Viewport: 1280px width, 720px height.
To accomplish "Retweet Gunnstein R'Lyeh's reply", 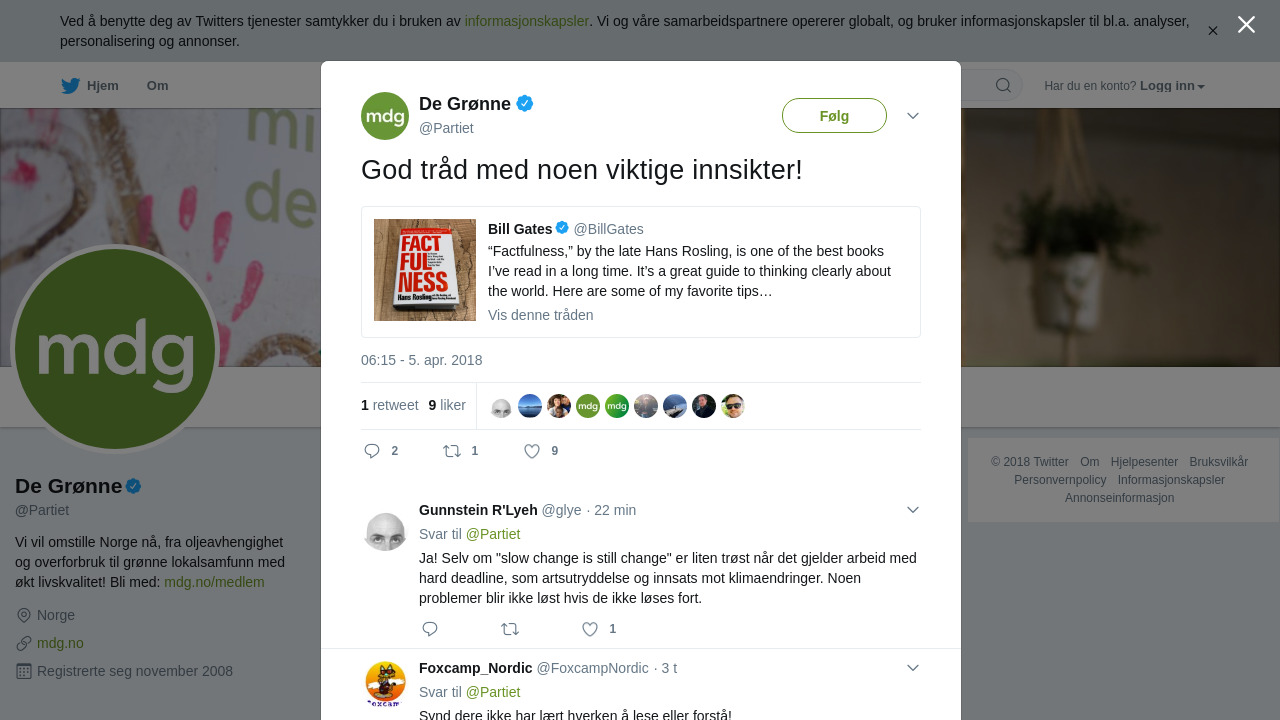I will [x=510, y=629].
